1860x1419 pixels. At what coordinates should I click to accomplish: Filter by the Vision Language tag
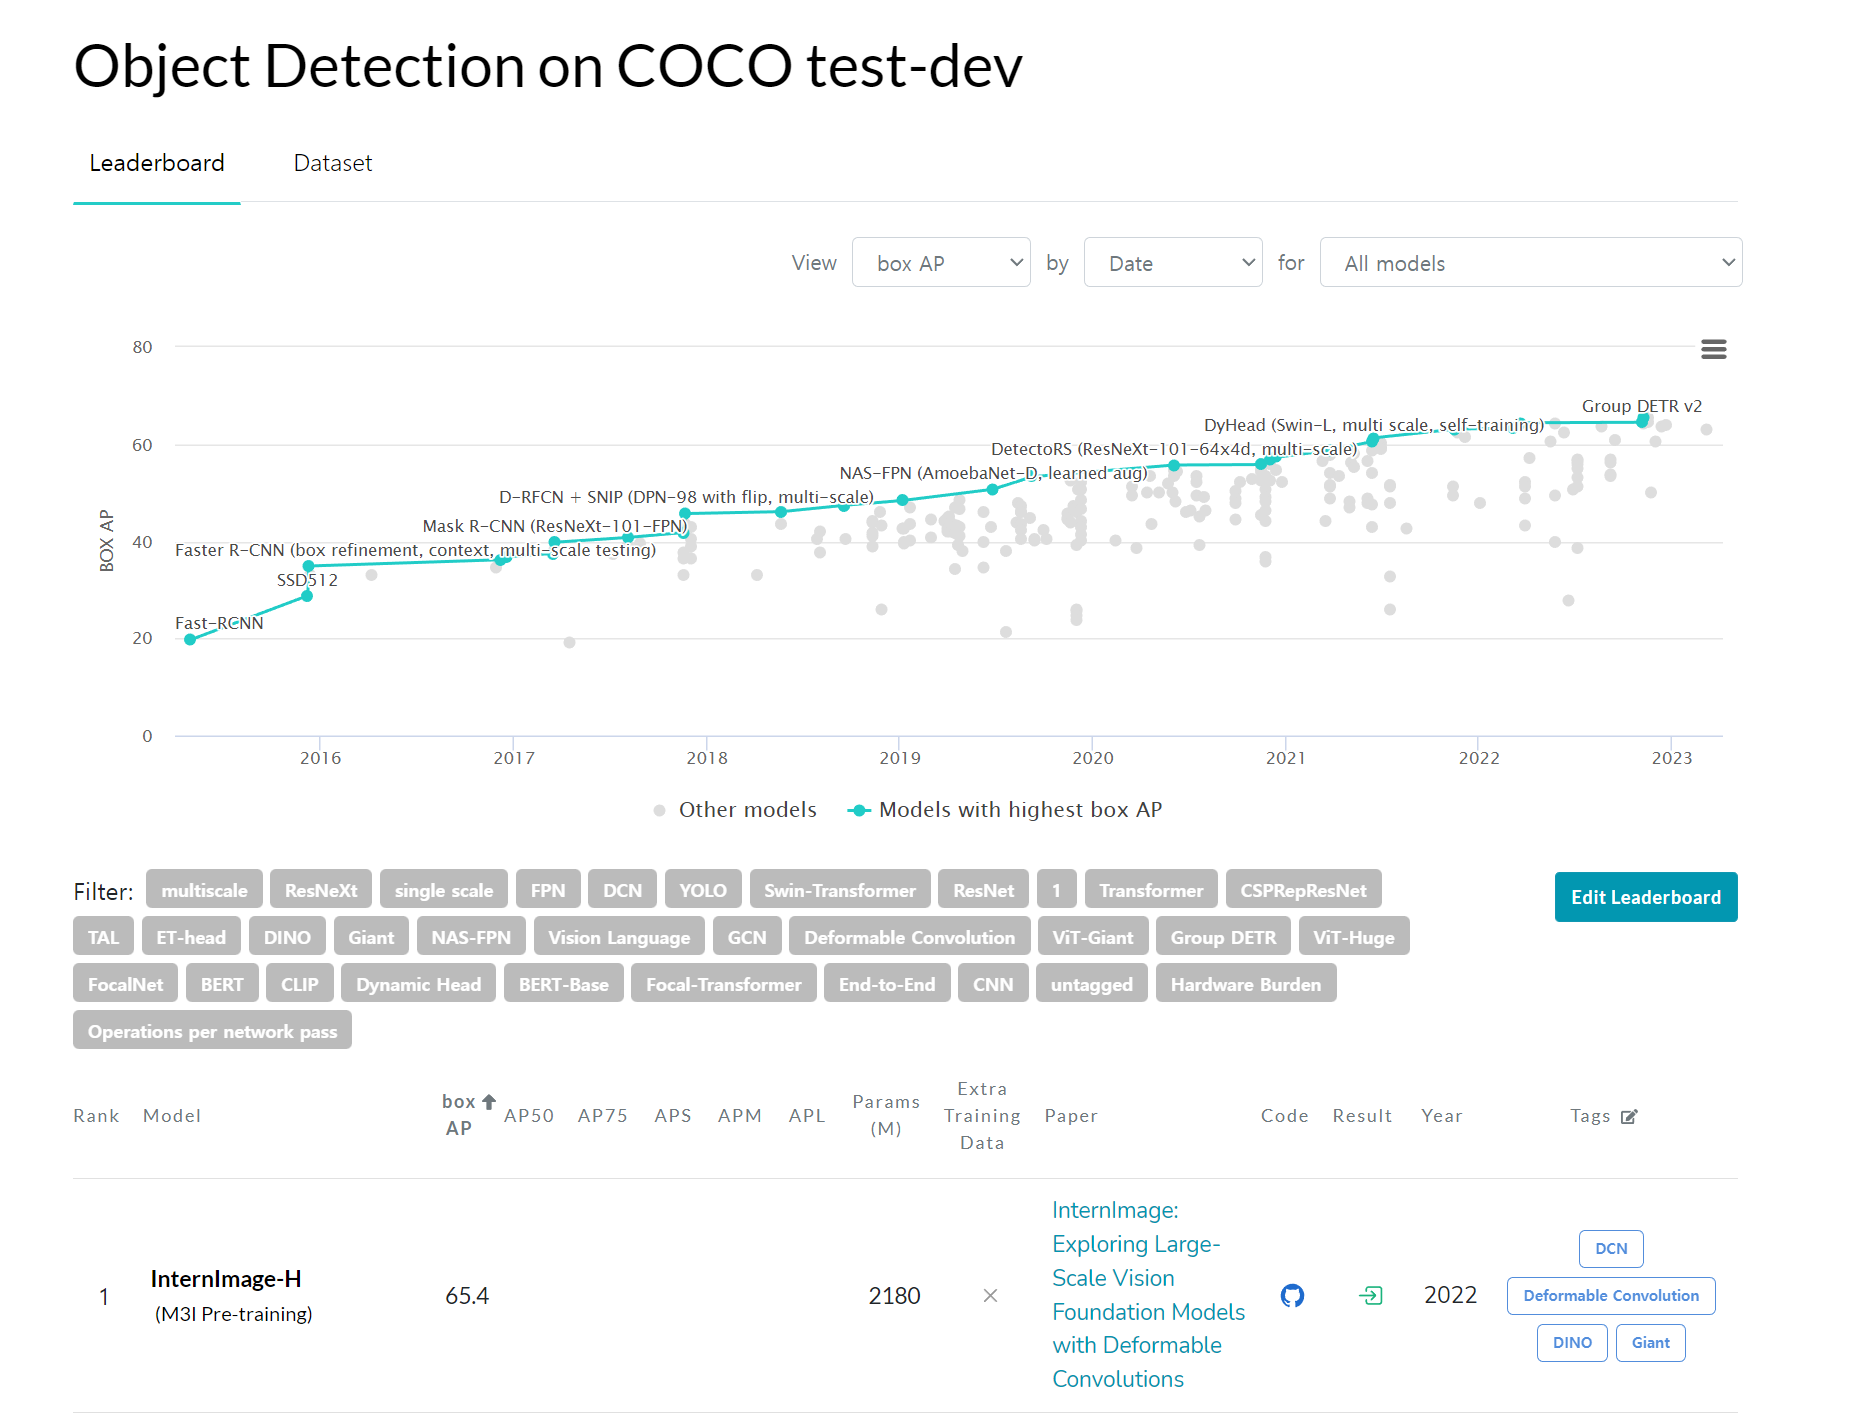[619, 937]
